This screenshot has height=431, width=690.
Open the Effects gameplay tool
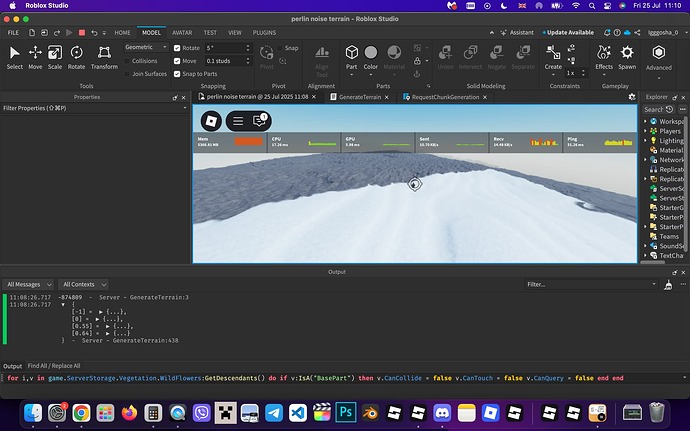pyautogui.click(x=604, y=57)
